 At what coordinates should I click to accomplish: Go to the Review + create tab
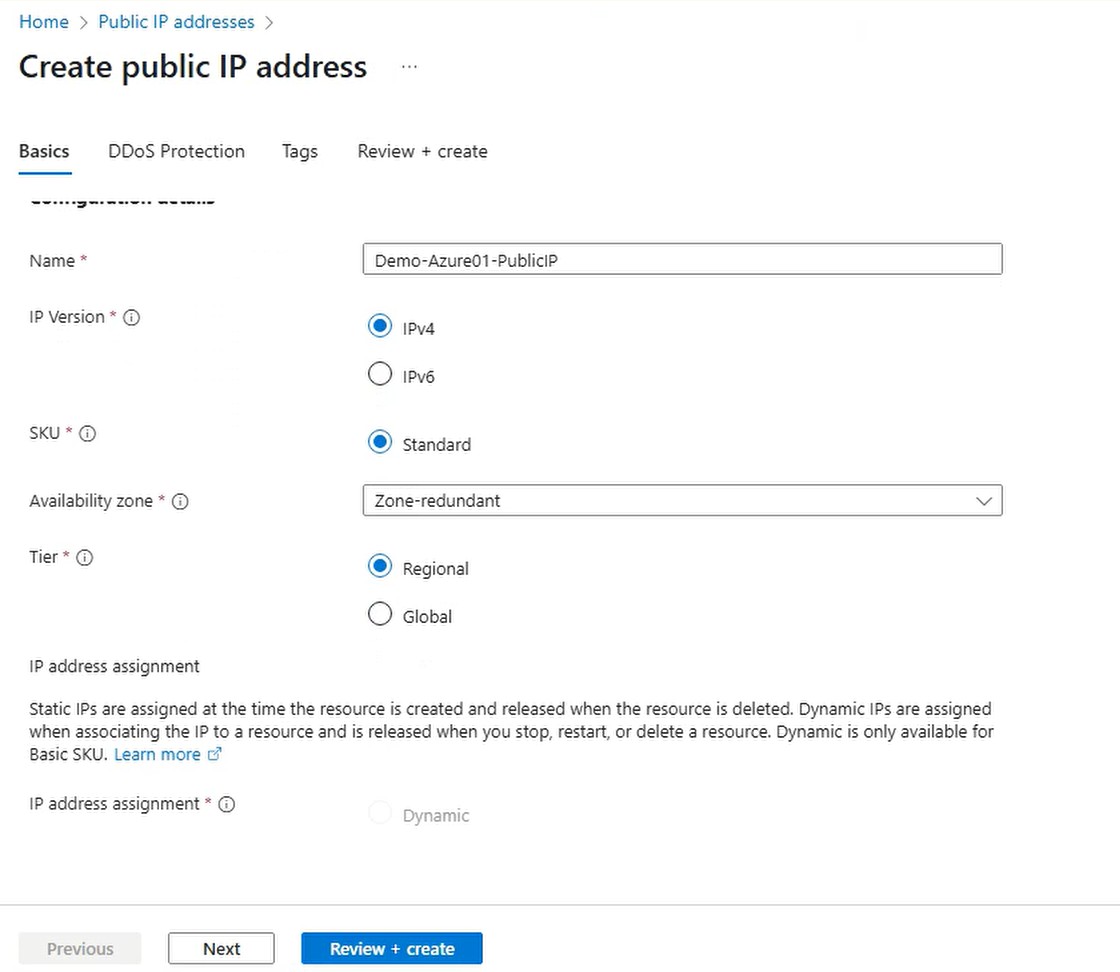tap(422, 151)
